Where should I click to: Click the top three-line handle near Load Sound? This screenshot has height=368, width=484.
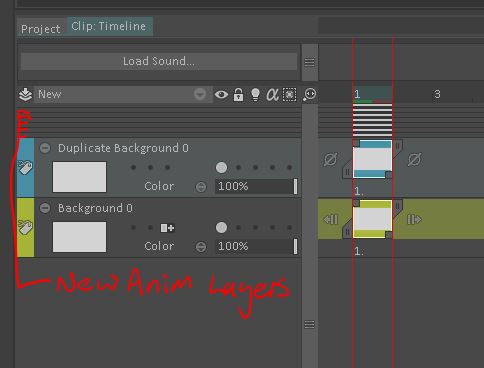[309, 62]
